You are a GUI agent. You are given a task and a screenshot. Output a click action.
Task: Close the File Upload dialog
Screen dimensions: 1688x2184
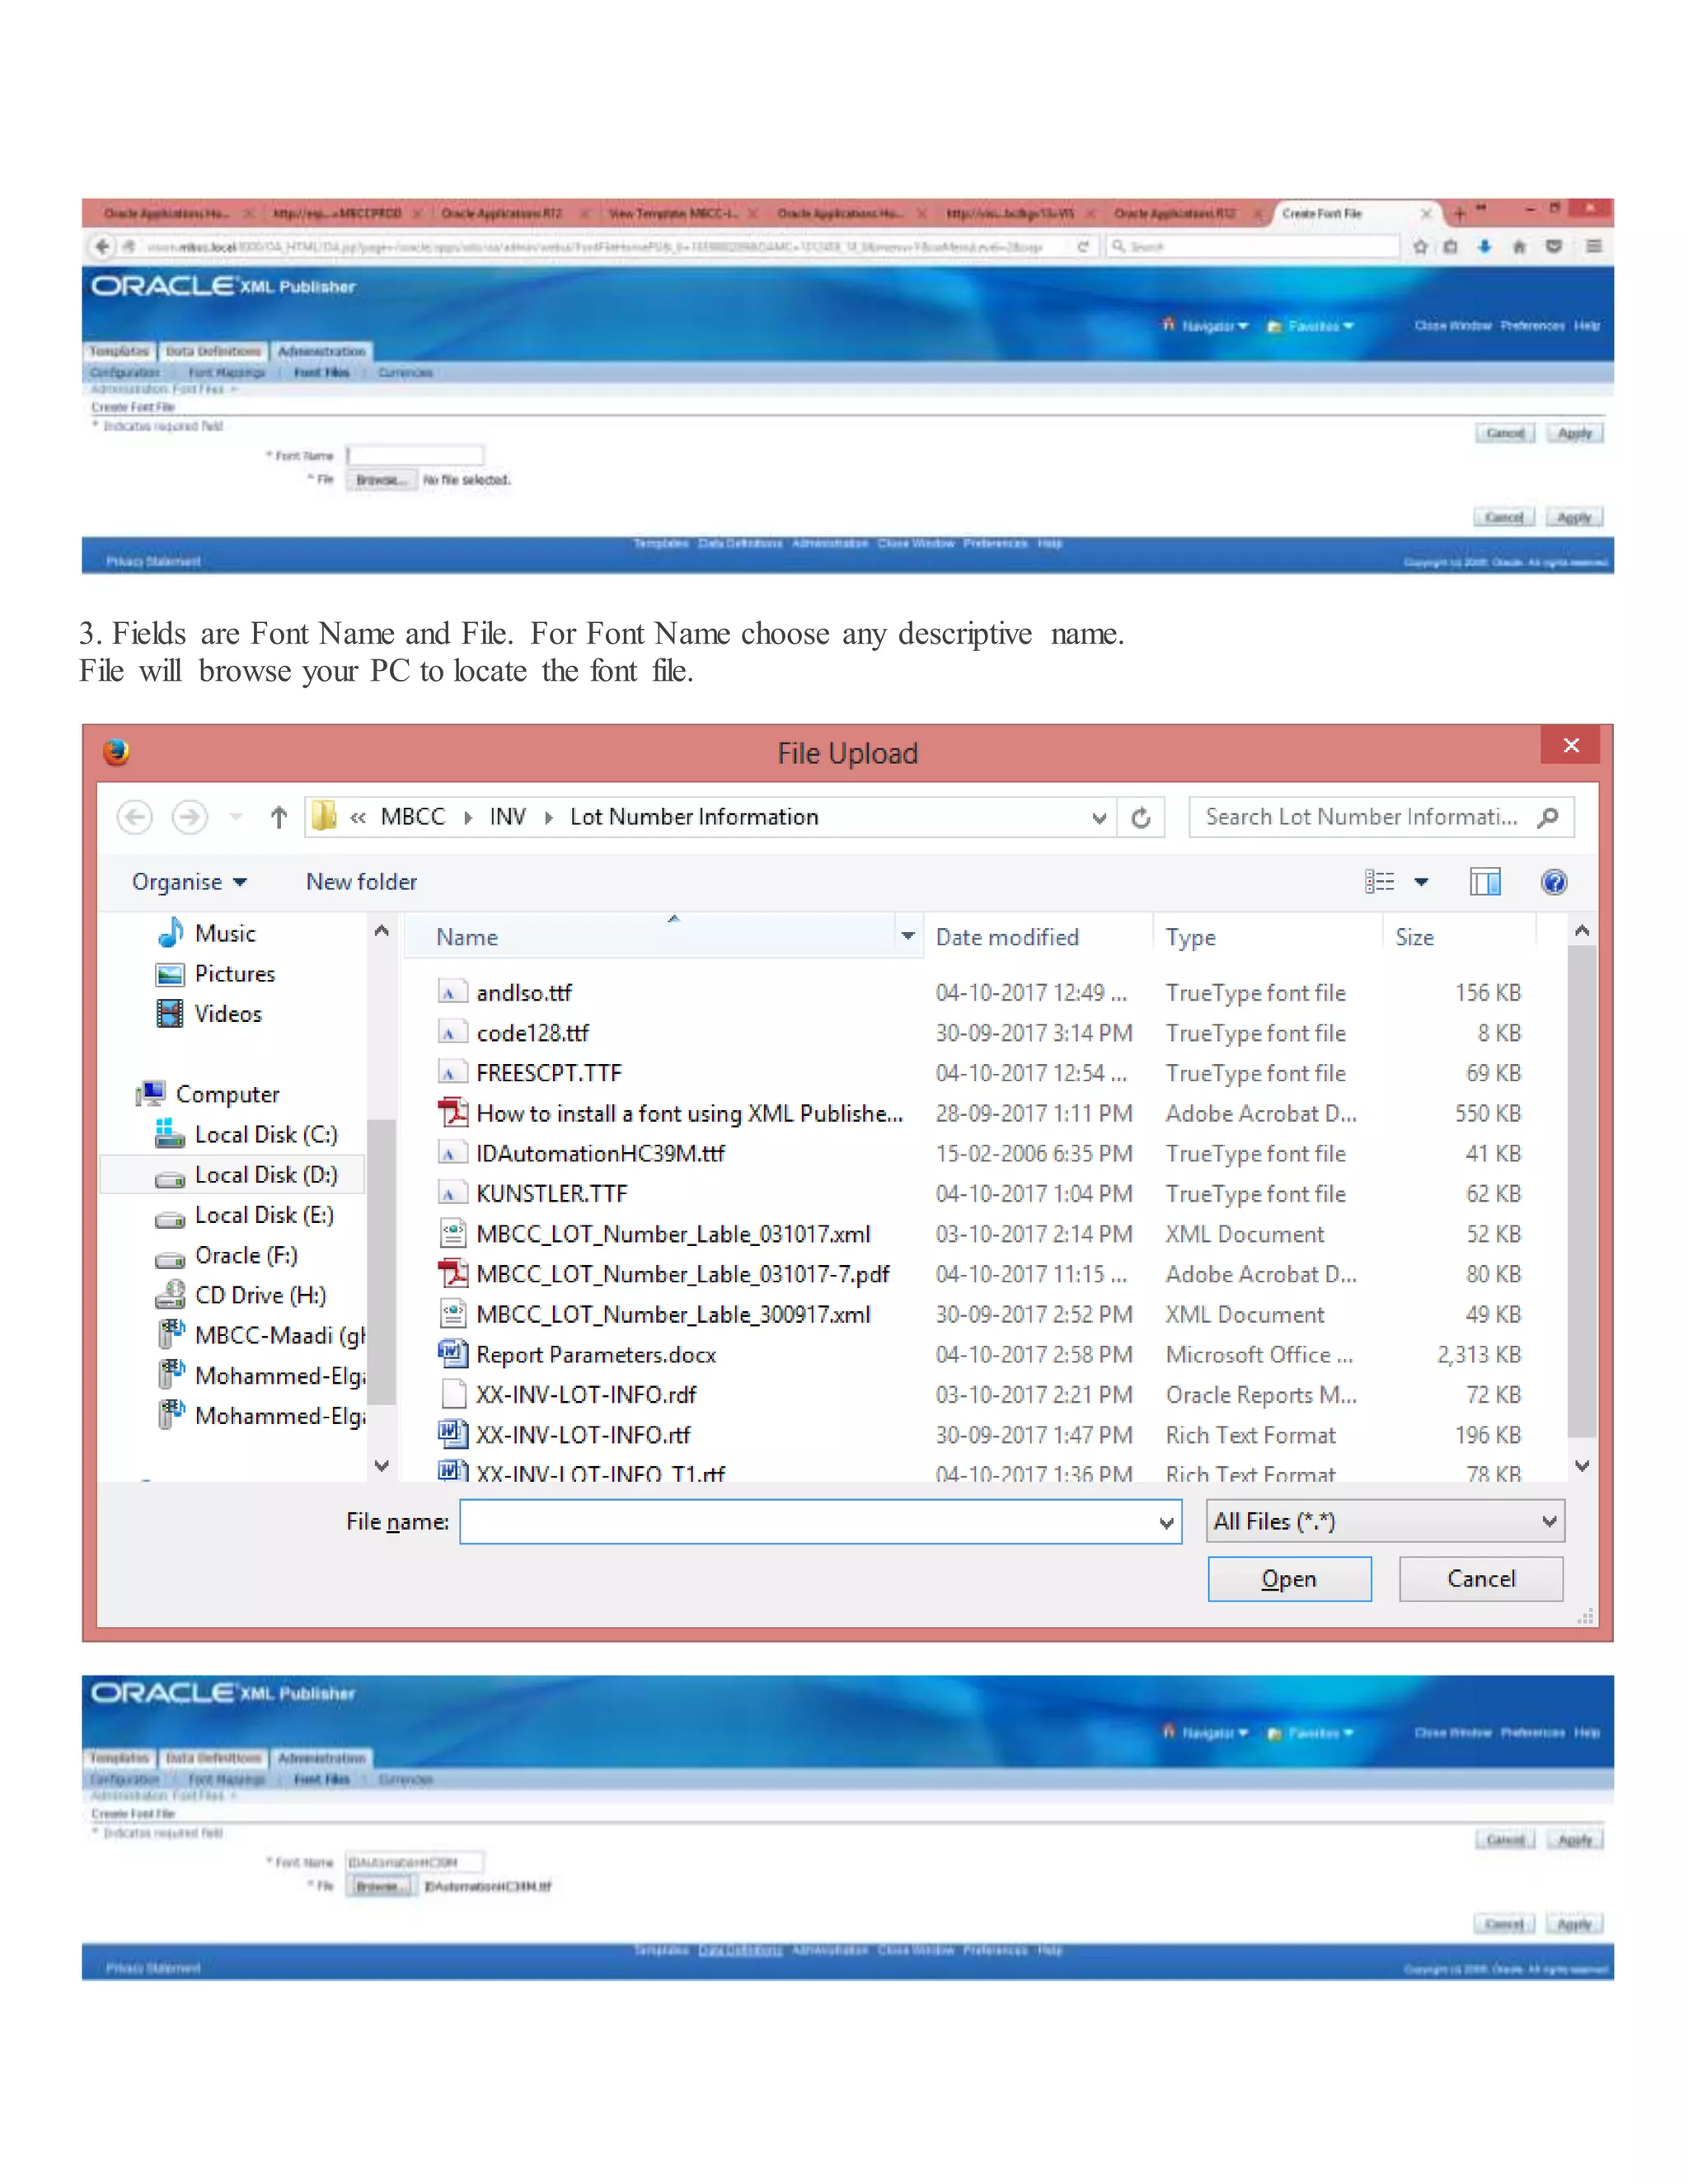click(x=1570, y=745)
